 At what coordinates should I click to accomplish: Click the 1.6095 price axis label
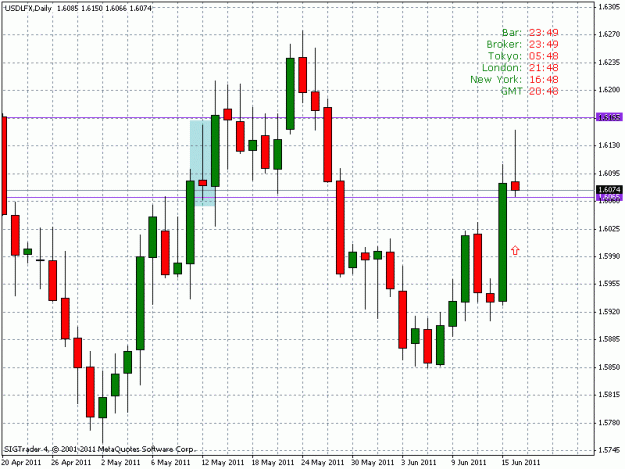[x=609, y=173]
